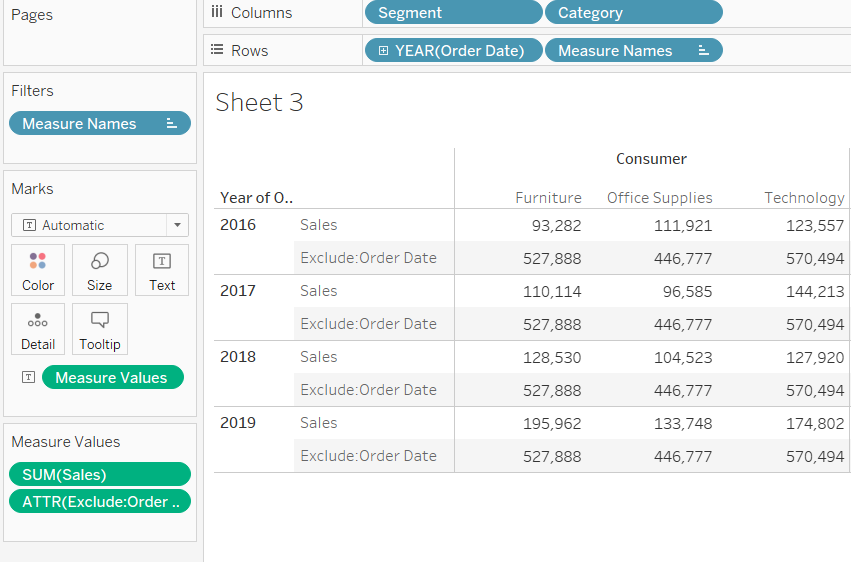Expand the YEAR(Order Date) plus icon
Image resolution: width=851 pixels, height=562 pixels.
(x=383, y=50)
